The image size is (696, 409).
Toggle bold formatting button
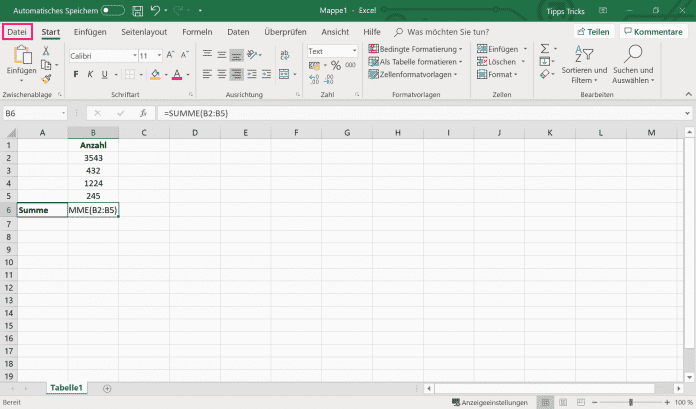pyautogui.click(x=76, y=74)
